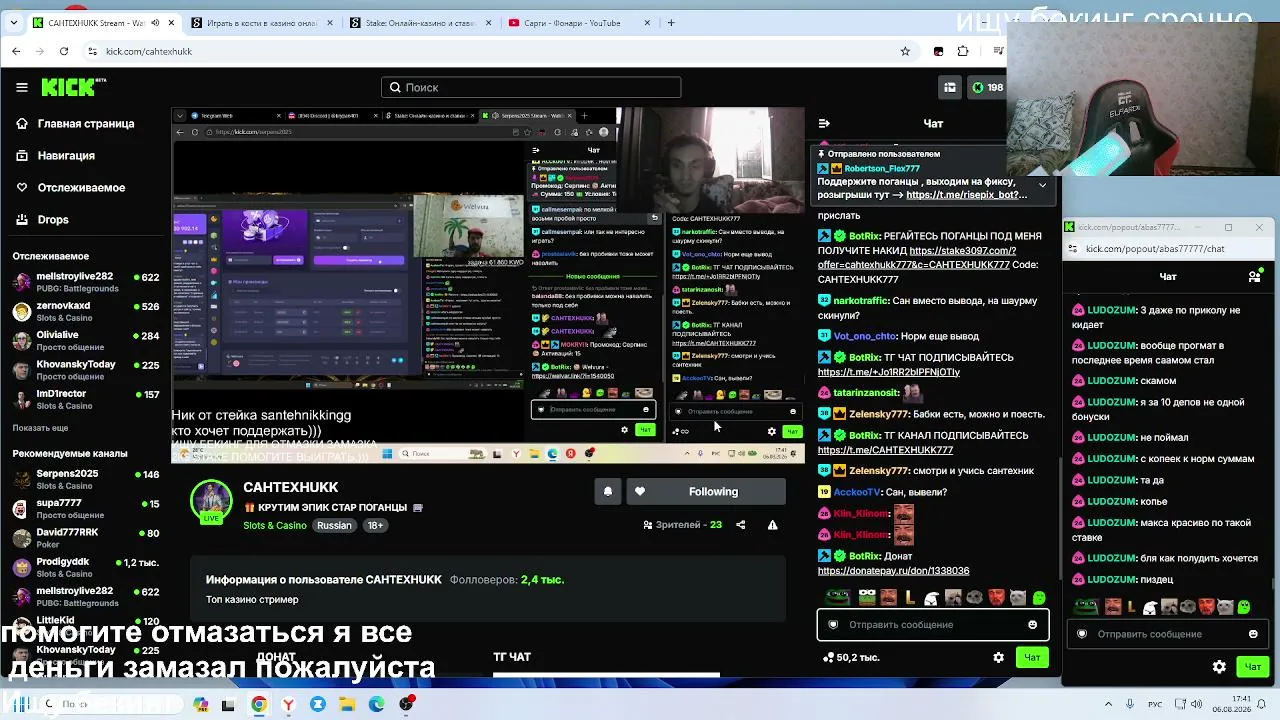Send with Чат button in popout window
This screenshot has height=720, width=1280.
1253,667
